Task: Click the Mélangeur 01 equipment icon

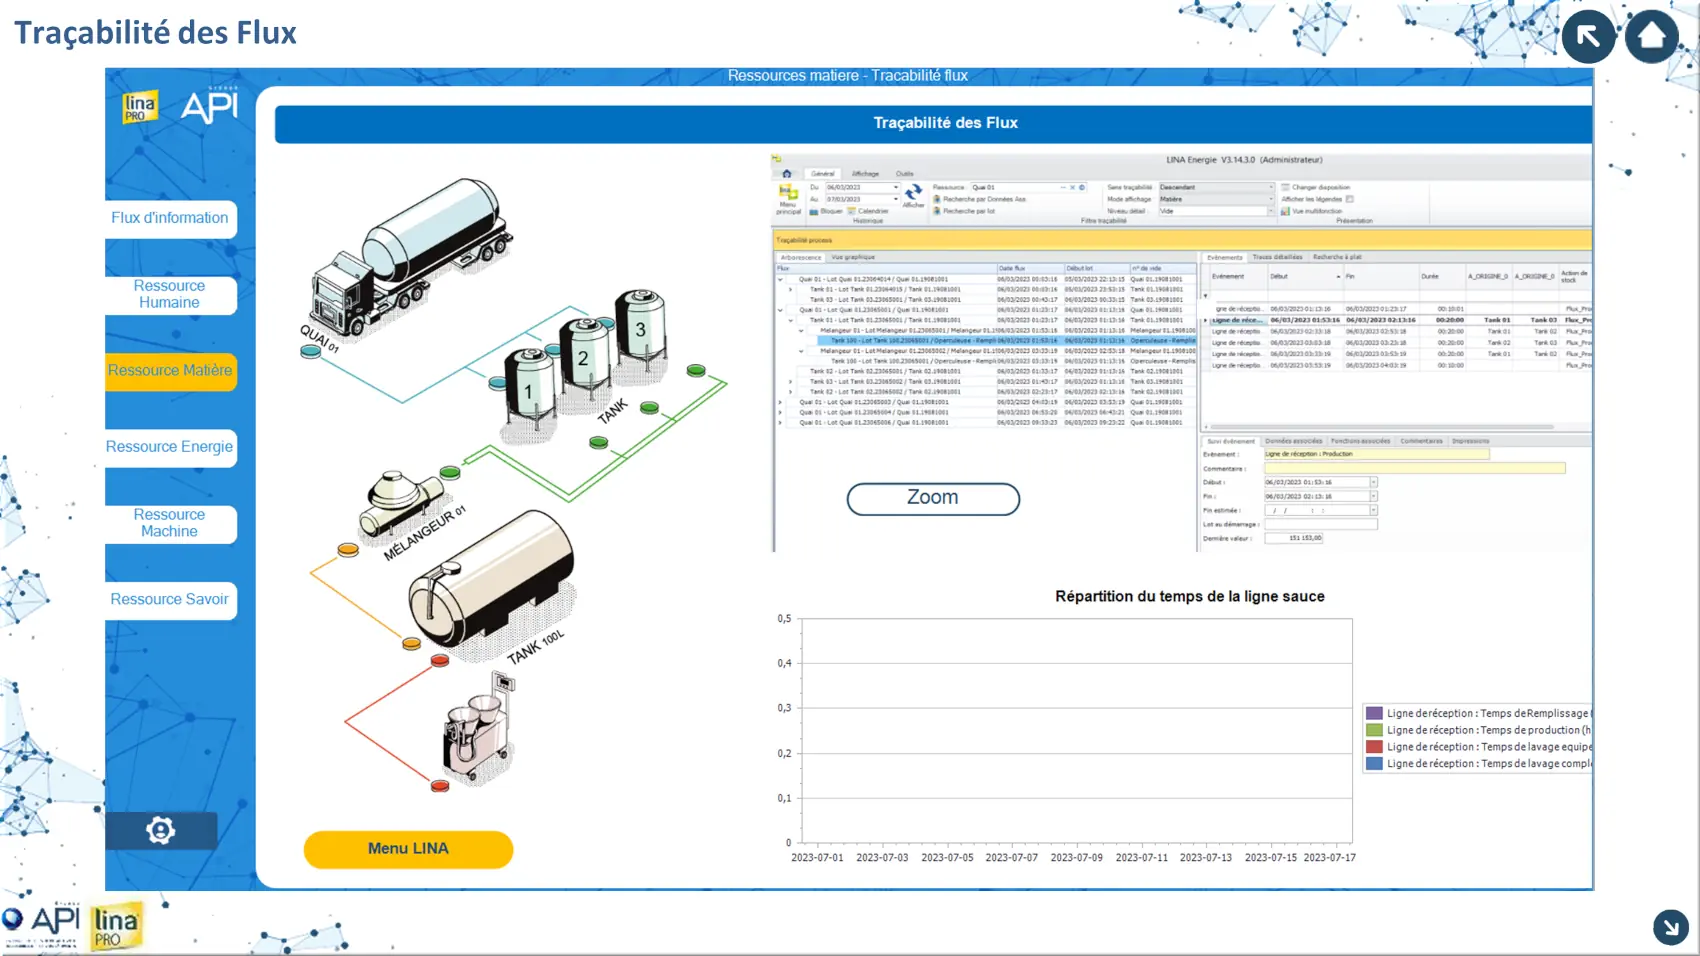Action: pyautogui.click(x=398, y=502)
